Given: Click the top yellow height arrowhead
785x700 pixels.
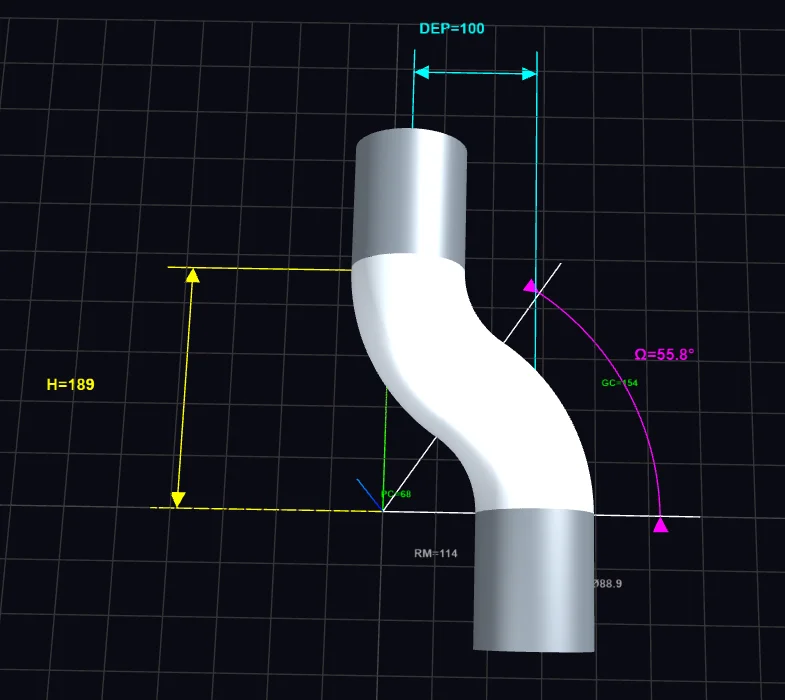Looking at the screenshot, I should coord(193,275).
